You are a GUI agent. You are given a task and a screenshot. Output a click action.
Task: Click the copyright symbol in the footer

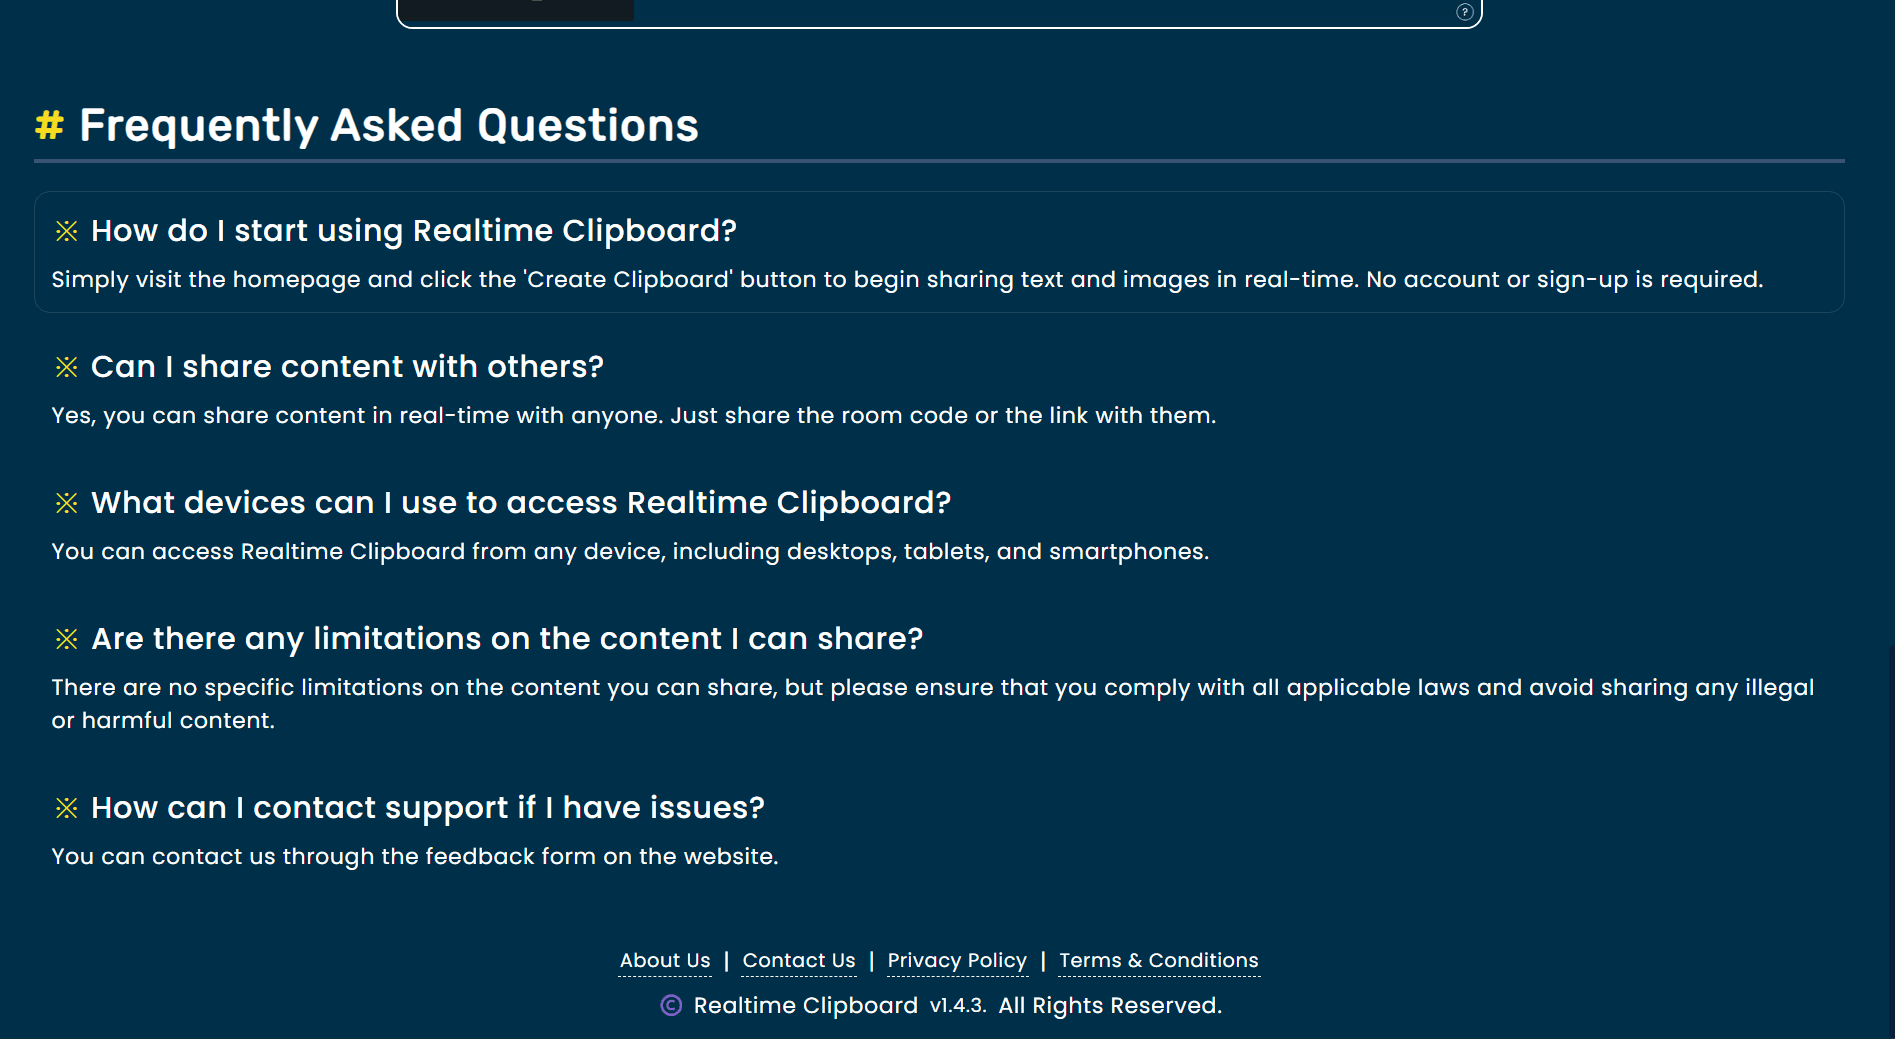point(671,1006)
